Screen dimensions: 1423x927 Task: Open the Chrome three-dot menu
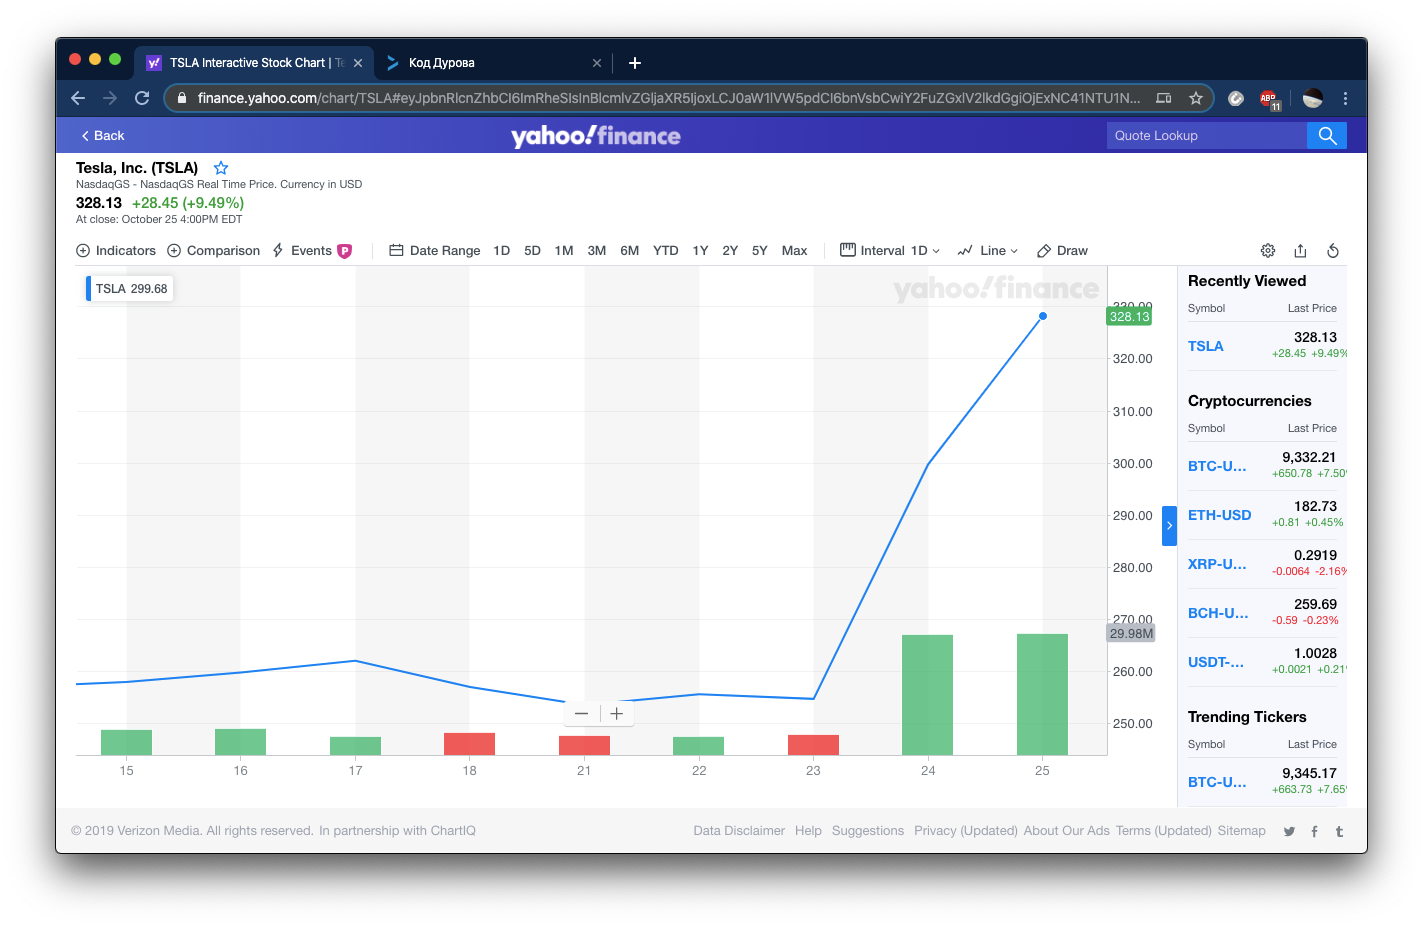click(1345, 98)
